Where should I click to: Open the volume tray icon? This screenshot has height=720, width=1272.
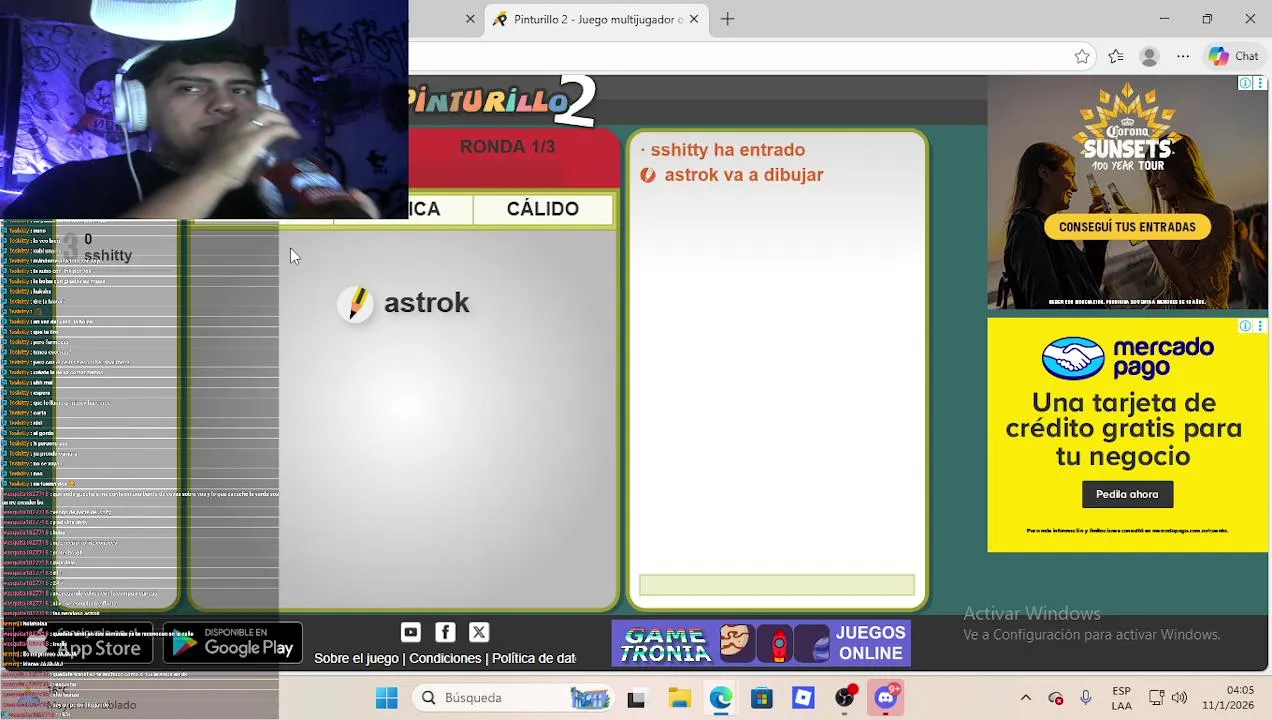coord(1179,698)
